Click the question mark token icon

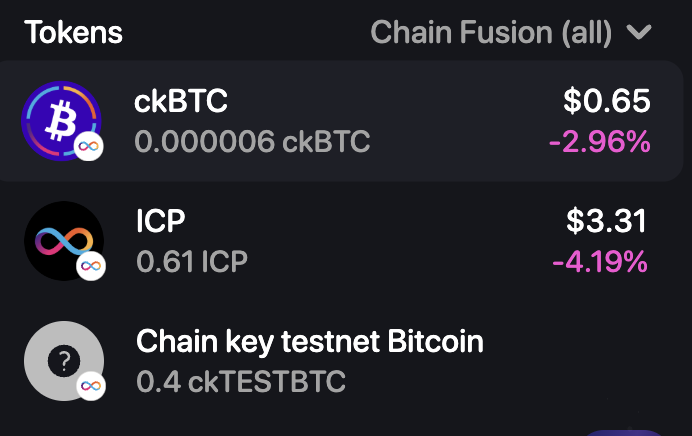coord(62,360)
